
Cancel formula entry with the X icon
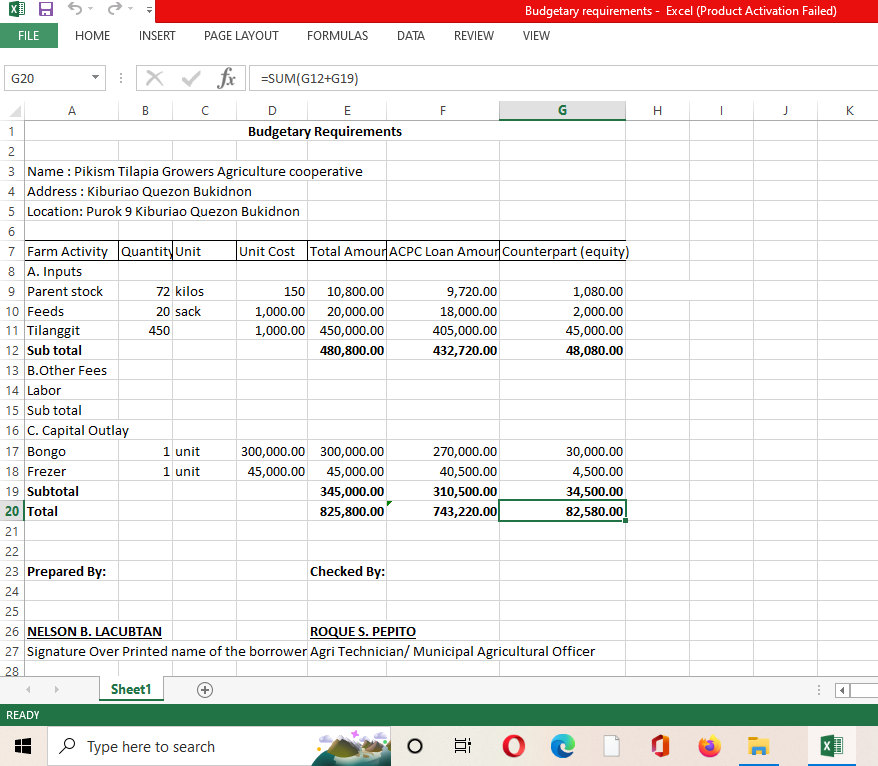(x=155, y=78)
